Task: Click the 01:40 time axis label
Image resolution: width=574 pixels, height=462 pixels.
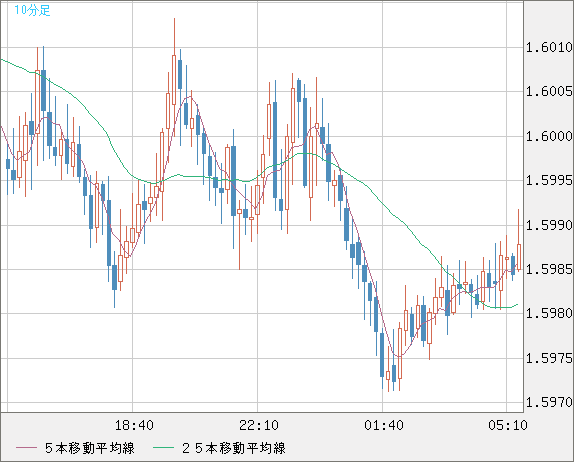Action: click(x=384, y=425)
